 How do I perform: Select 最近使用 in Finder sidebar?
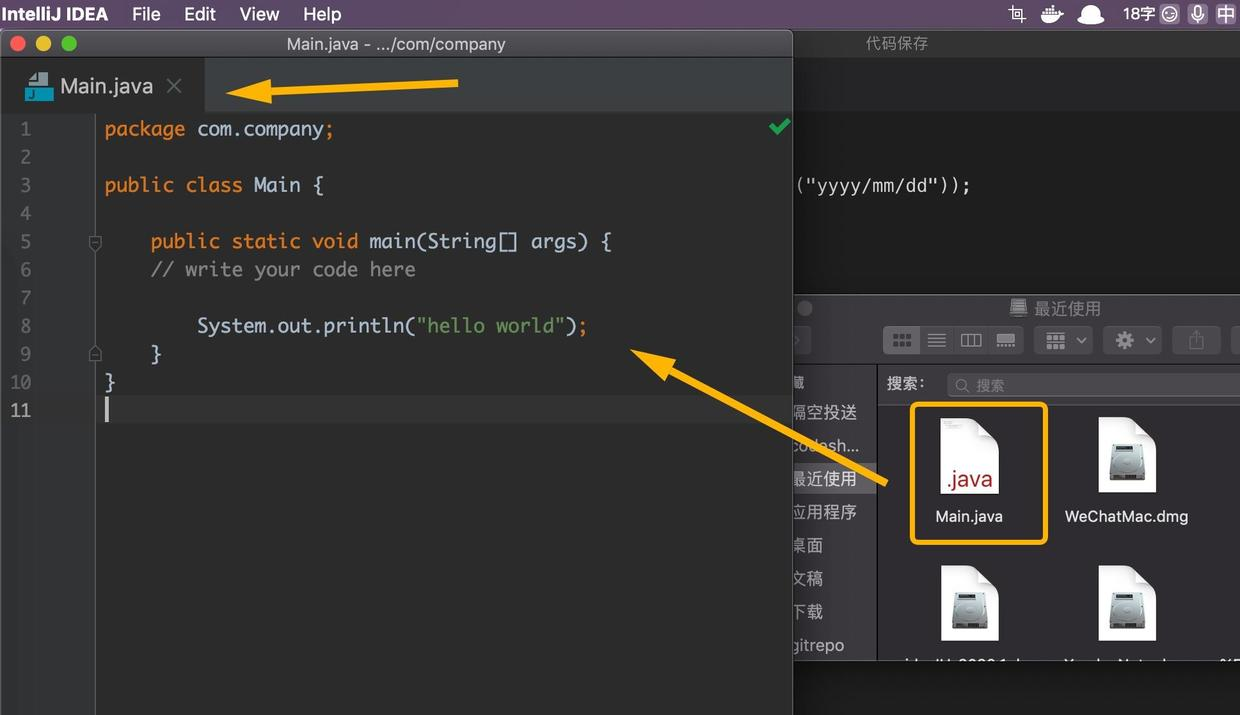click(825, 479)
